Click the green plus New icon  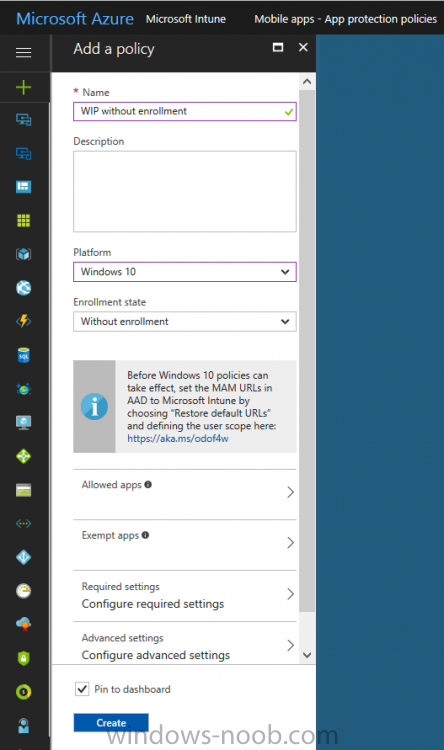coord(23,88)
